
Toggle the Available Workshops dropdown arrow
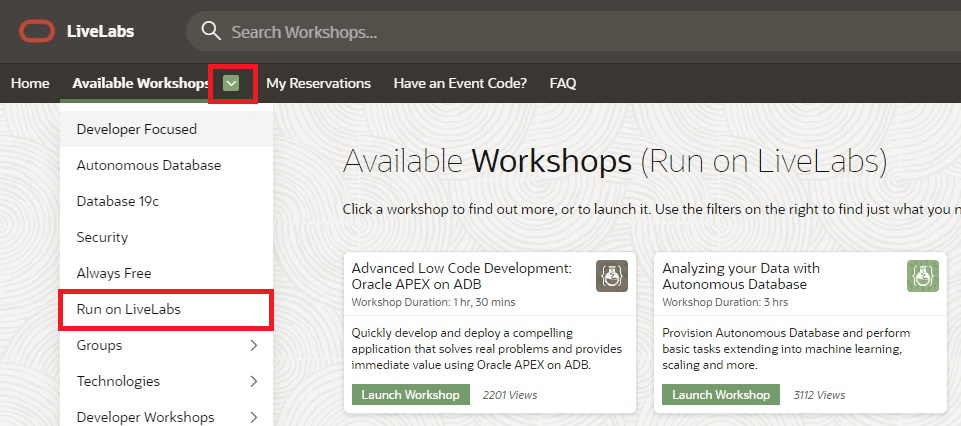(x=232, y=83)
